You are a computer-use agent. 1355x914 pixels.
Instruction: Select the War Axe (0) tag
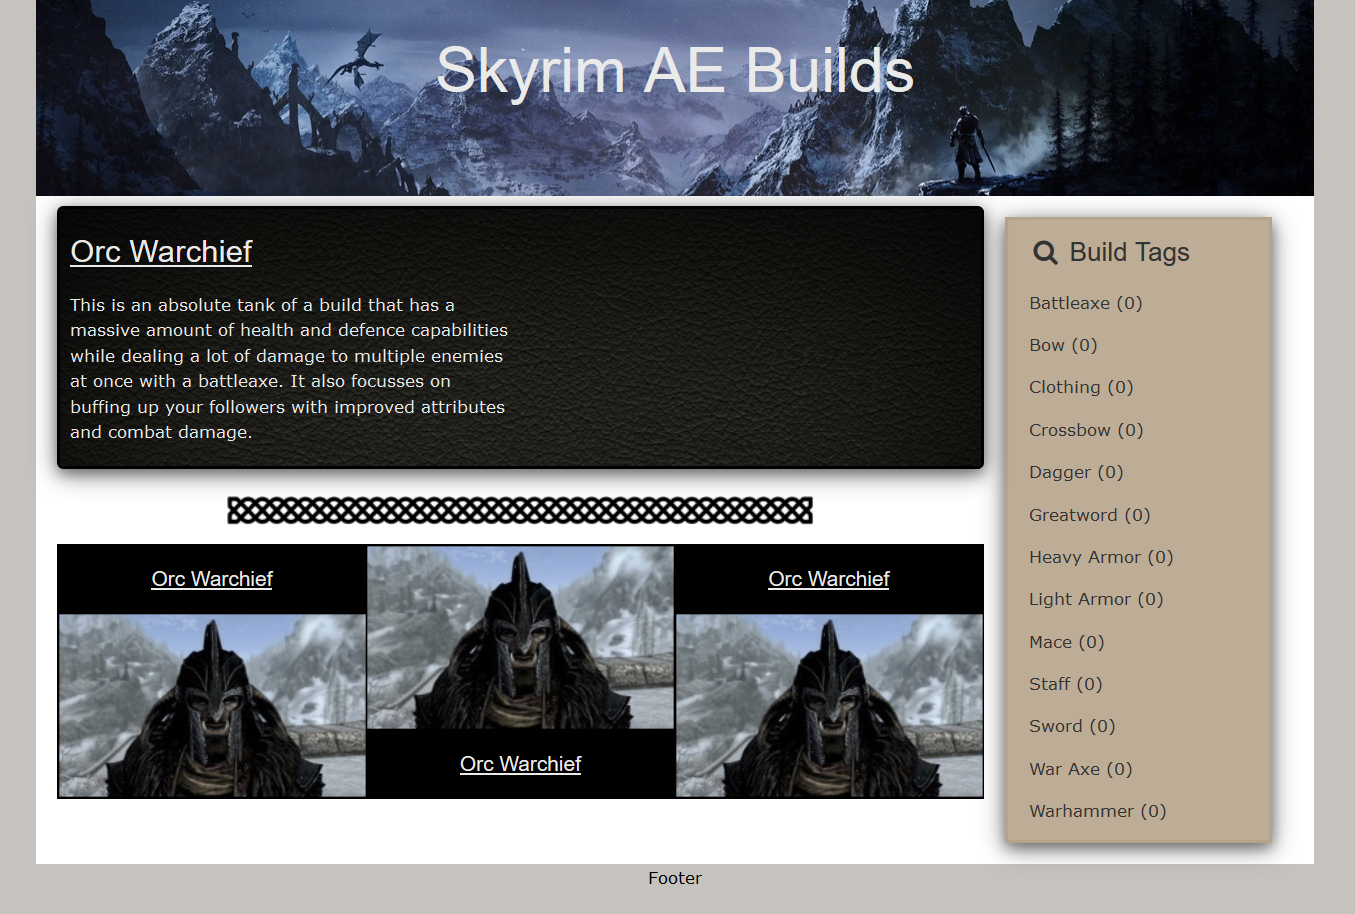click(x=1081, y=769)
